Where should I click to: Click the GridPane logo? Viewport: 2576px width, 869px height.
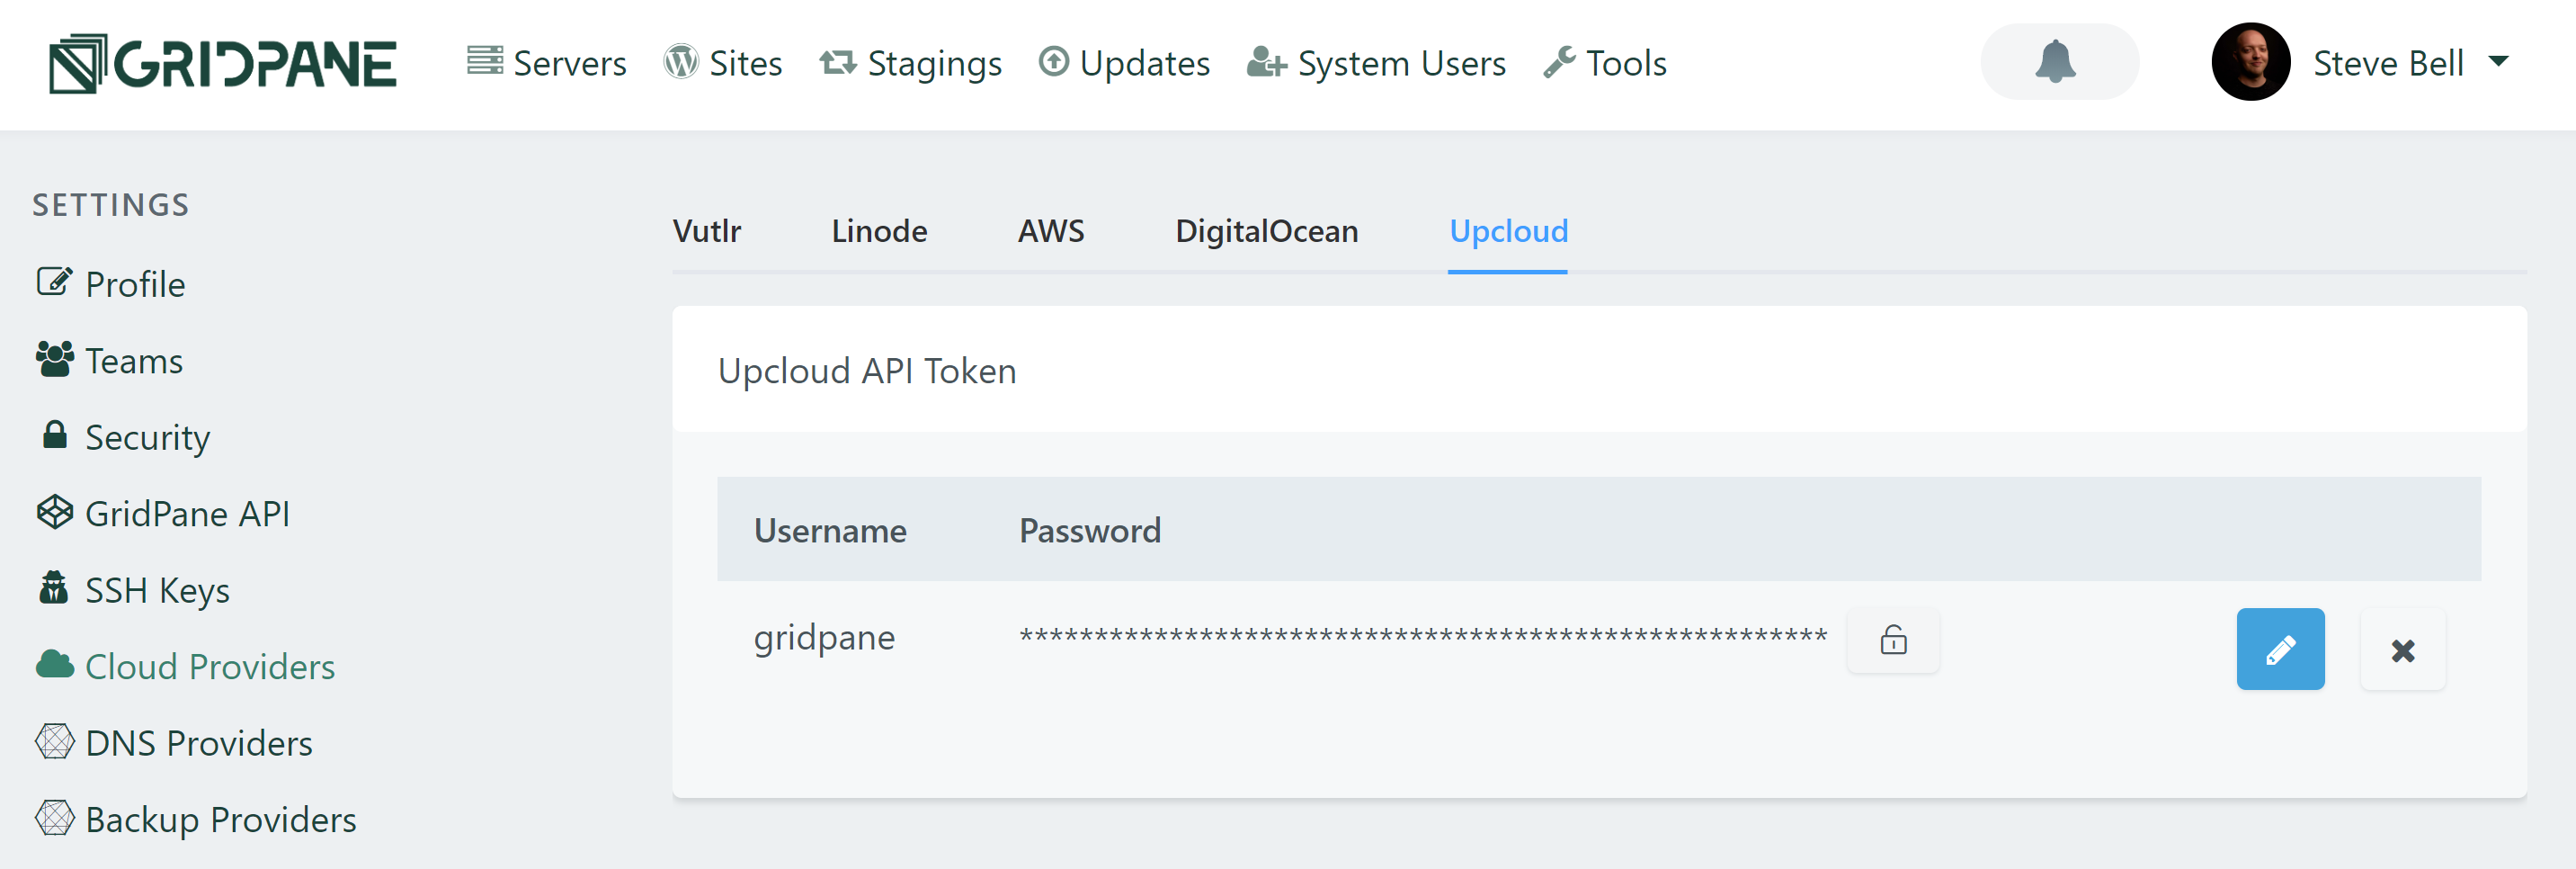223,64
